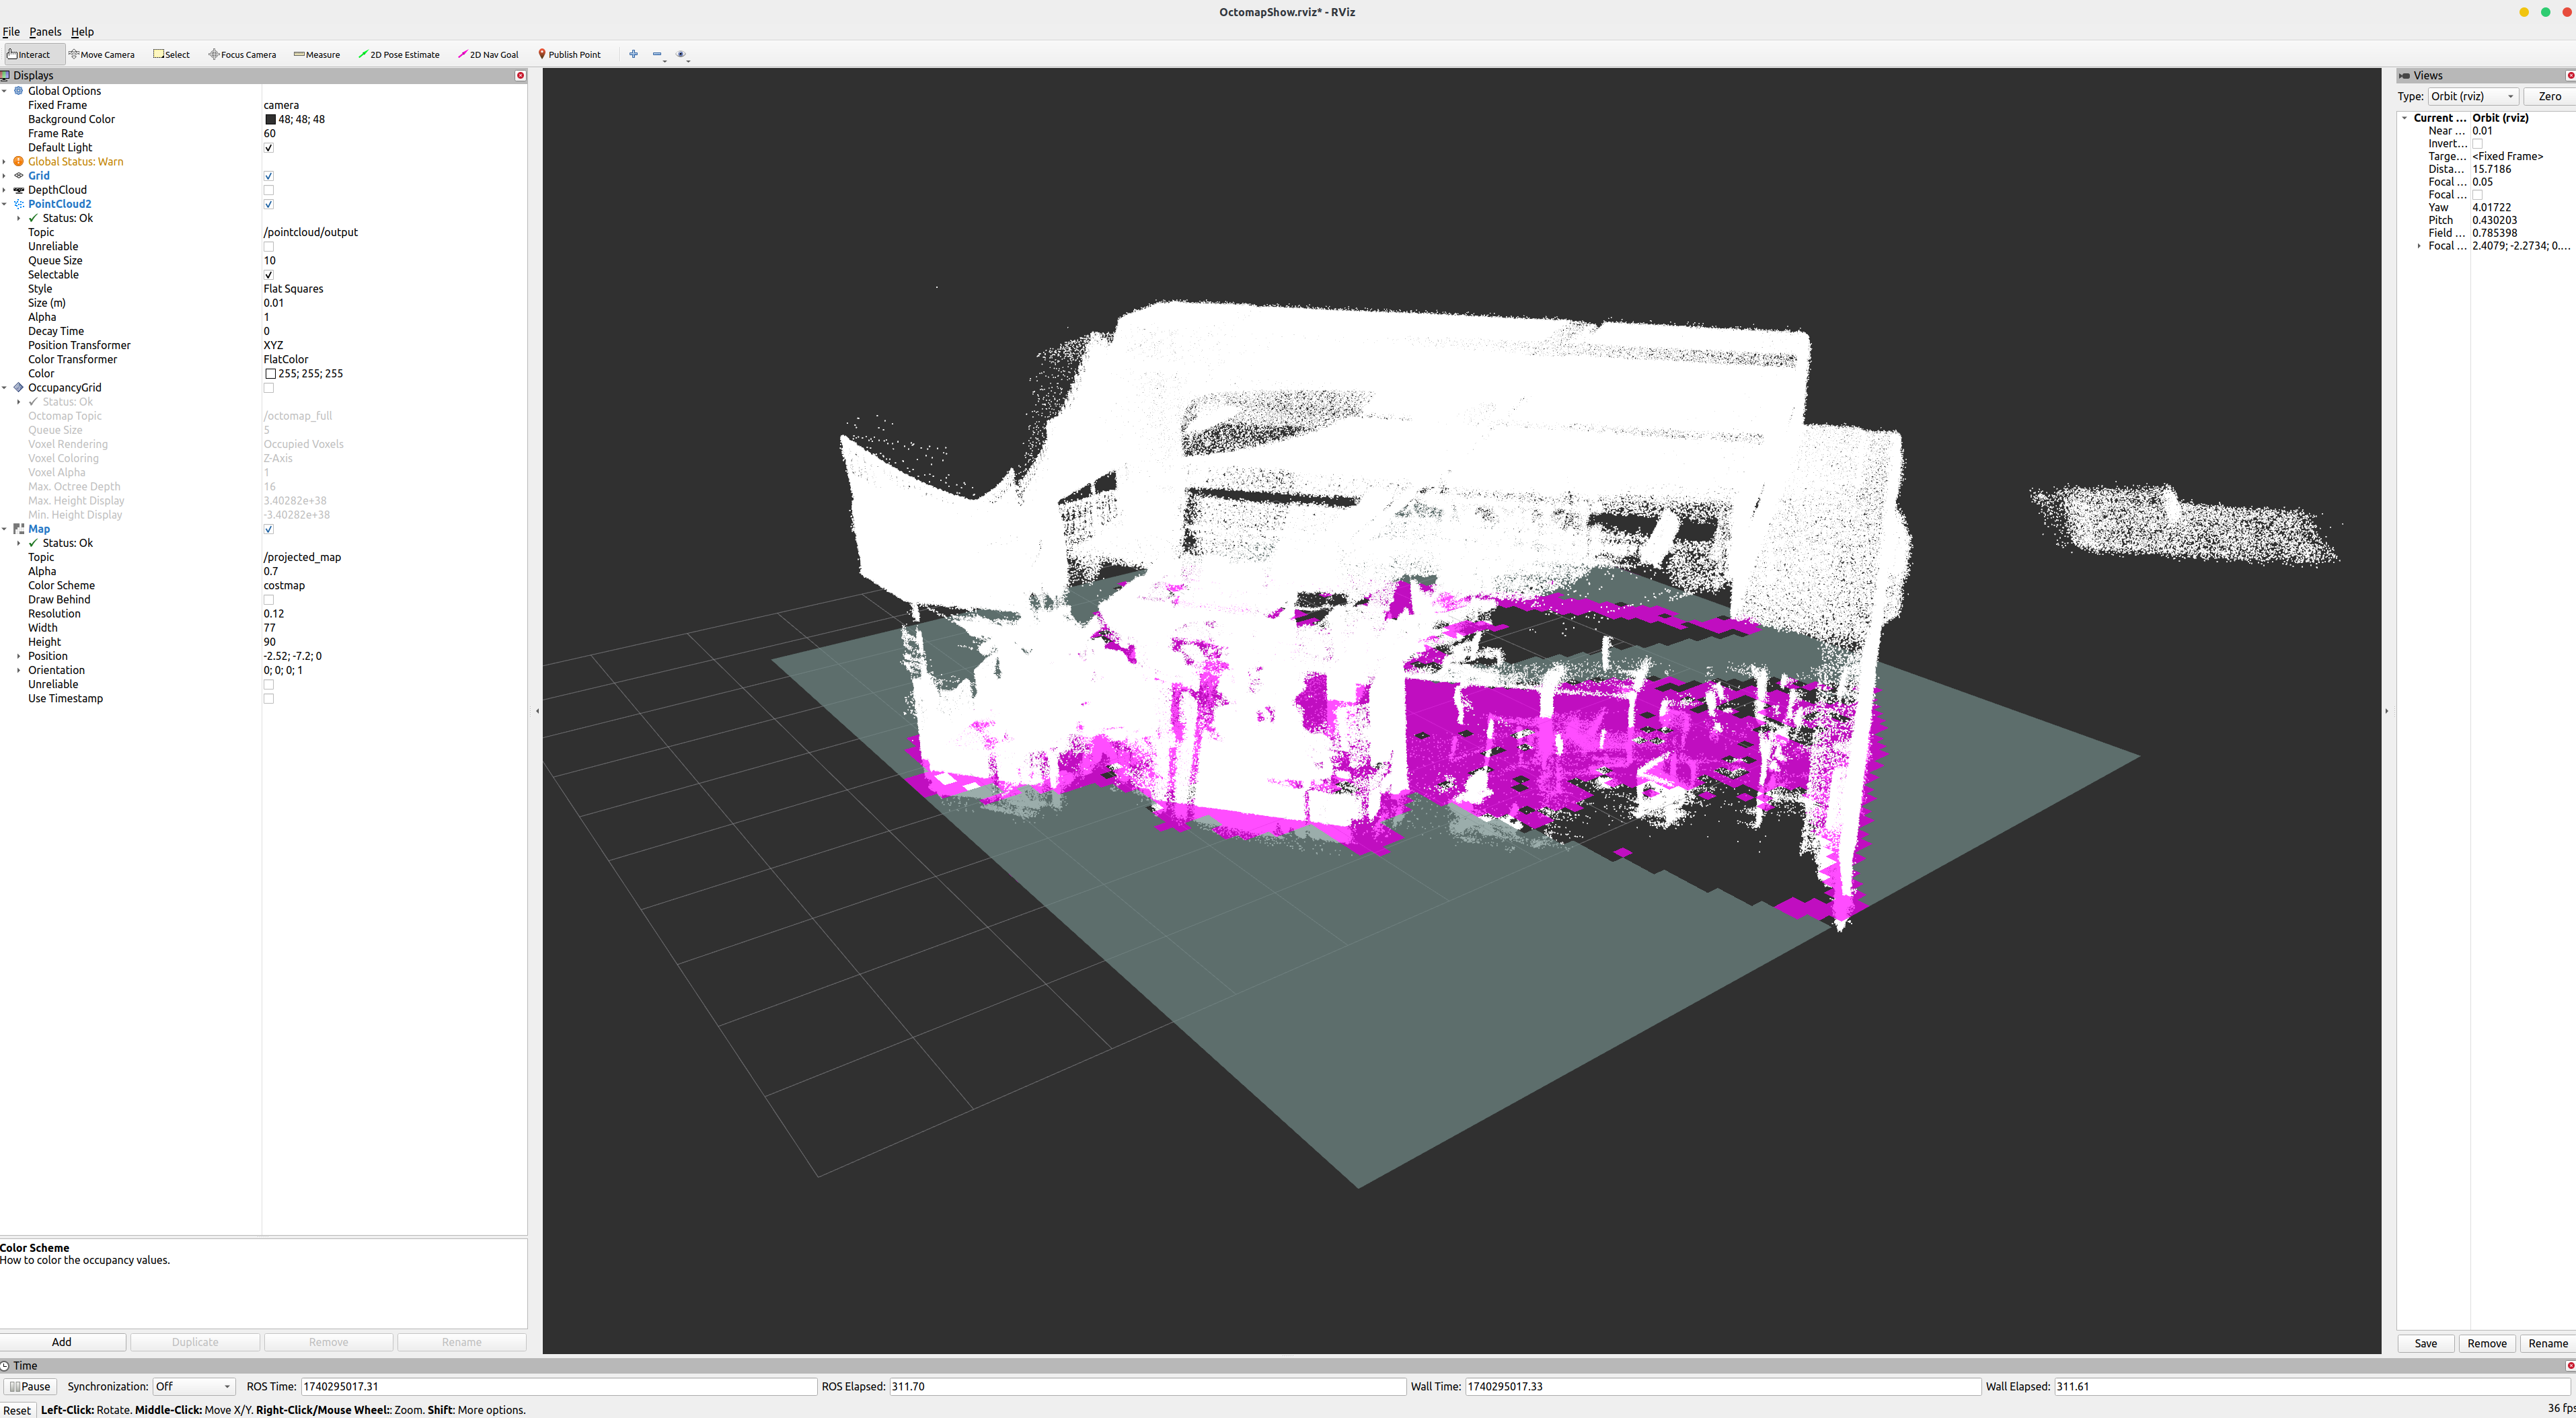Image resolution: width=2576 pixels, height=1418 pixels.
Task: Select the Move Camera tool
Action: click(102, 55)
